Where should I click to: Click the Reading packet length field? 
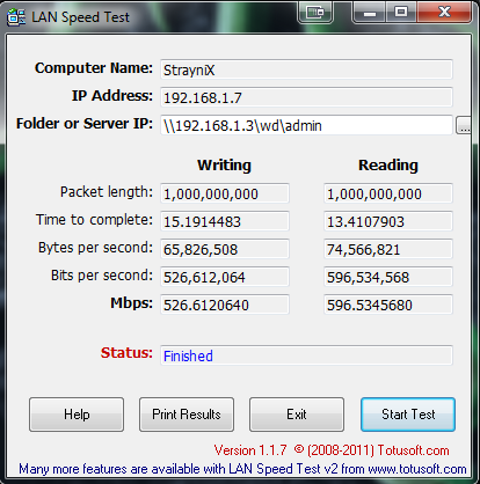[x=388, y=193]
